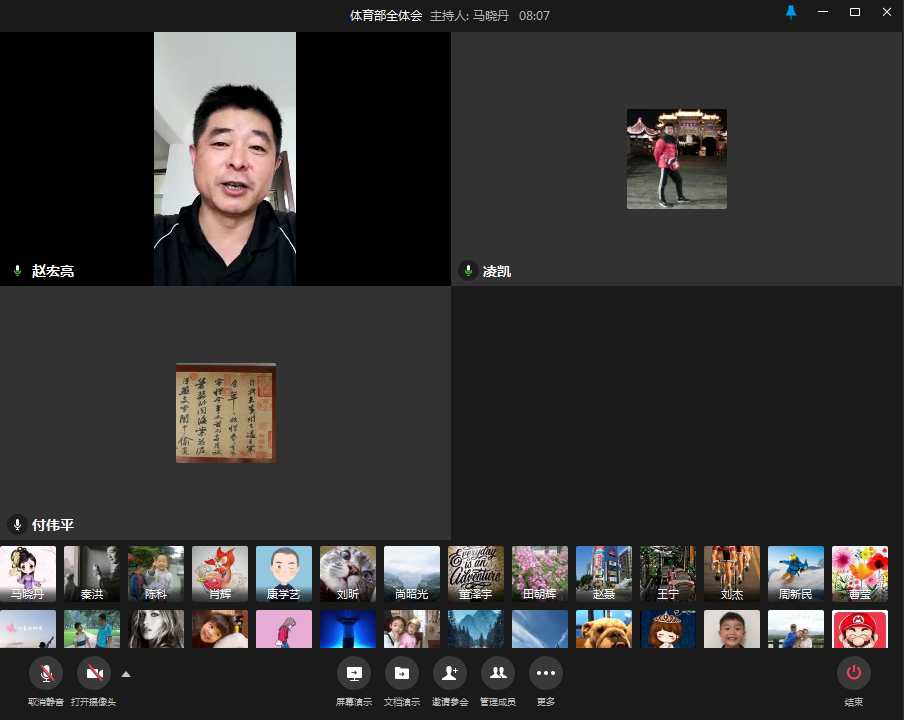The height and width of the screenshot is (720, 904).
Task: Click participant 马晓丹's thumbnail
Action: pos(28,573)
